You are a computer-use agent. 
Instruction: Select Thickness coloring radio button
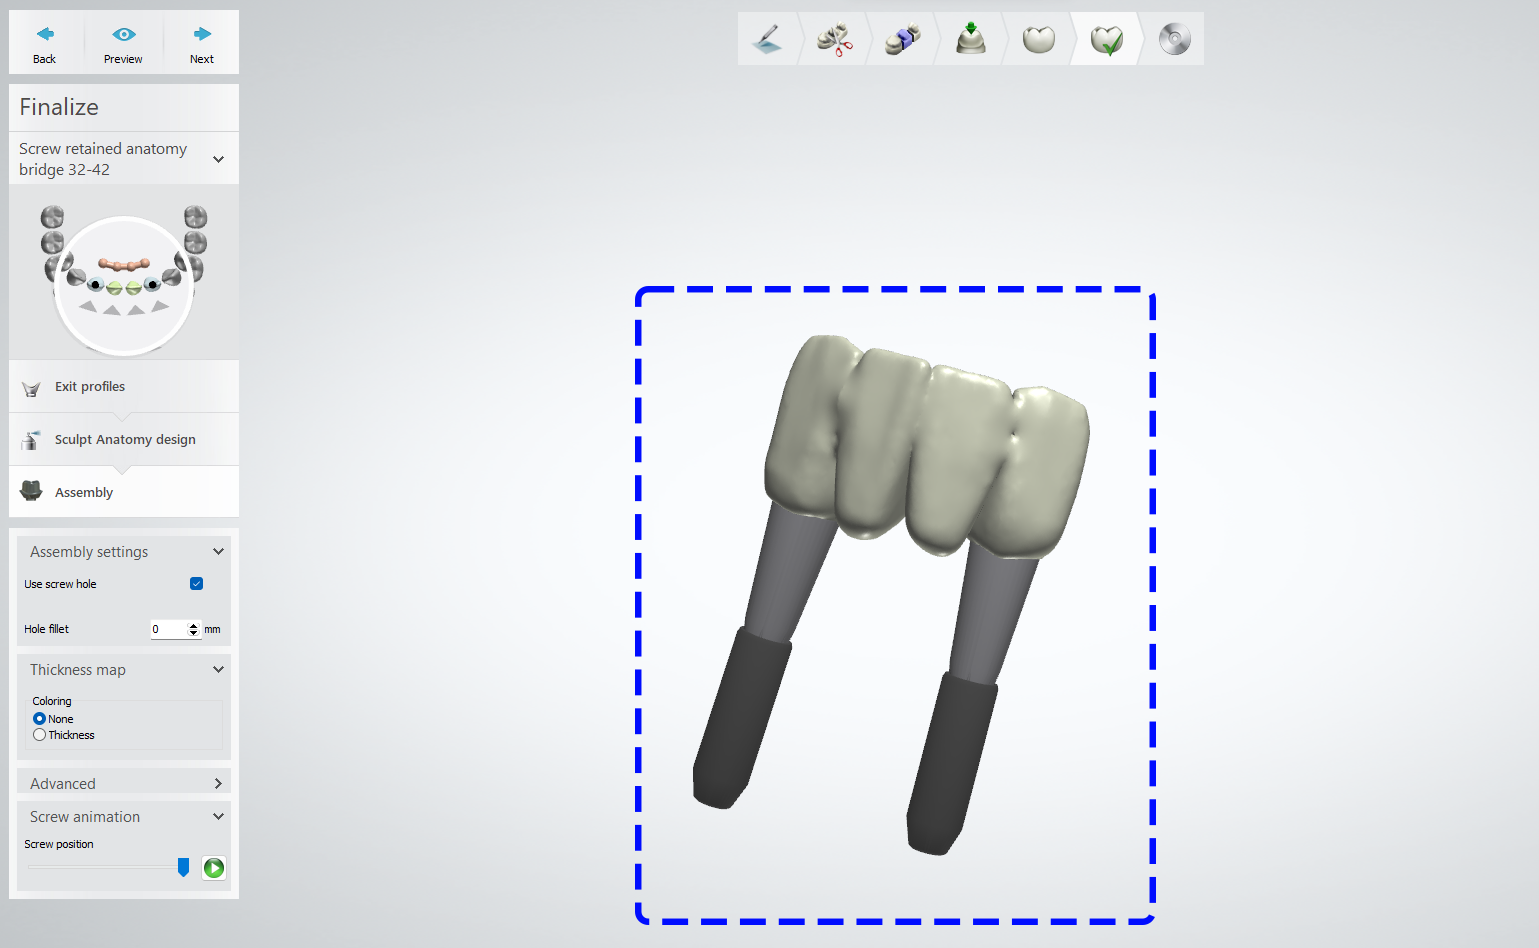pos(40,735)
